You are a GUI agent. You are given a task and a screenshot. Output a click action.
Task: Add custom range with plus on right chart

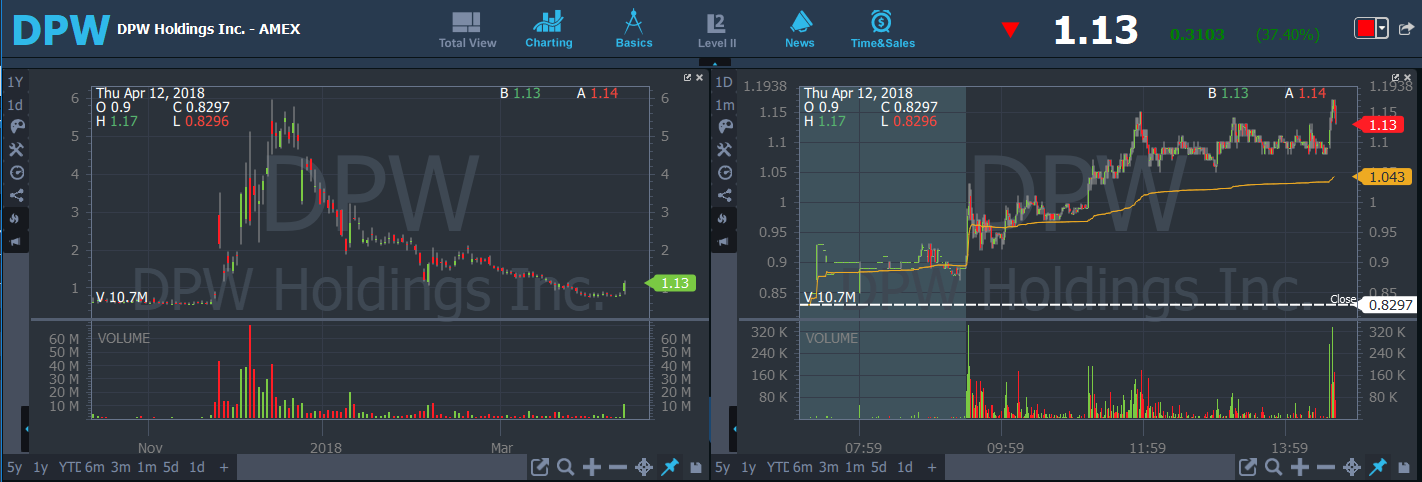932,467
